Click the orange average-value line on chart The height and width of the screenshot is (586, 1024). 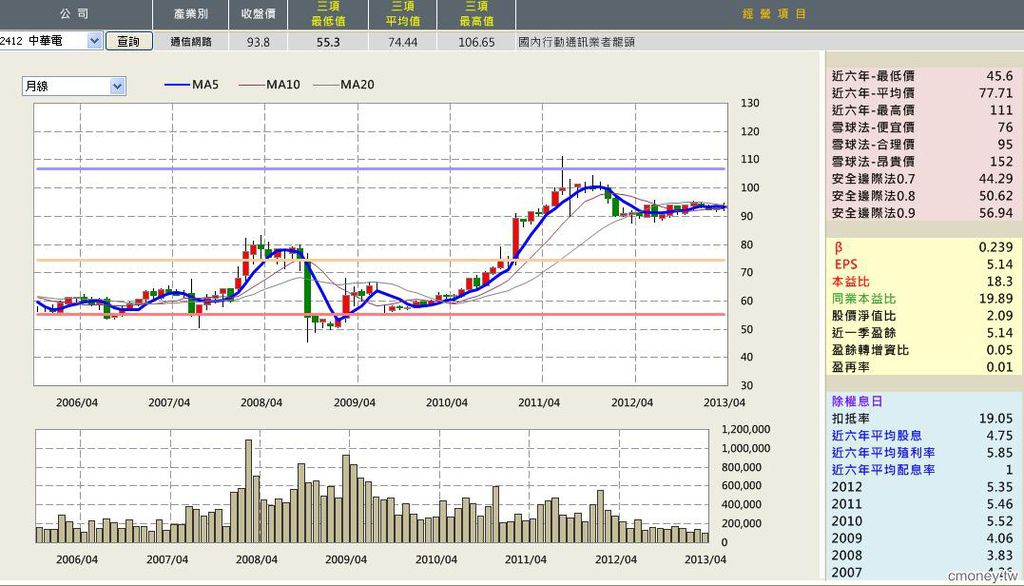coord(381,260)
